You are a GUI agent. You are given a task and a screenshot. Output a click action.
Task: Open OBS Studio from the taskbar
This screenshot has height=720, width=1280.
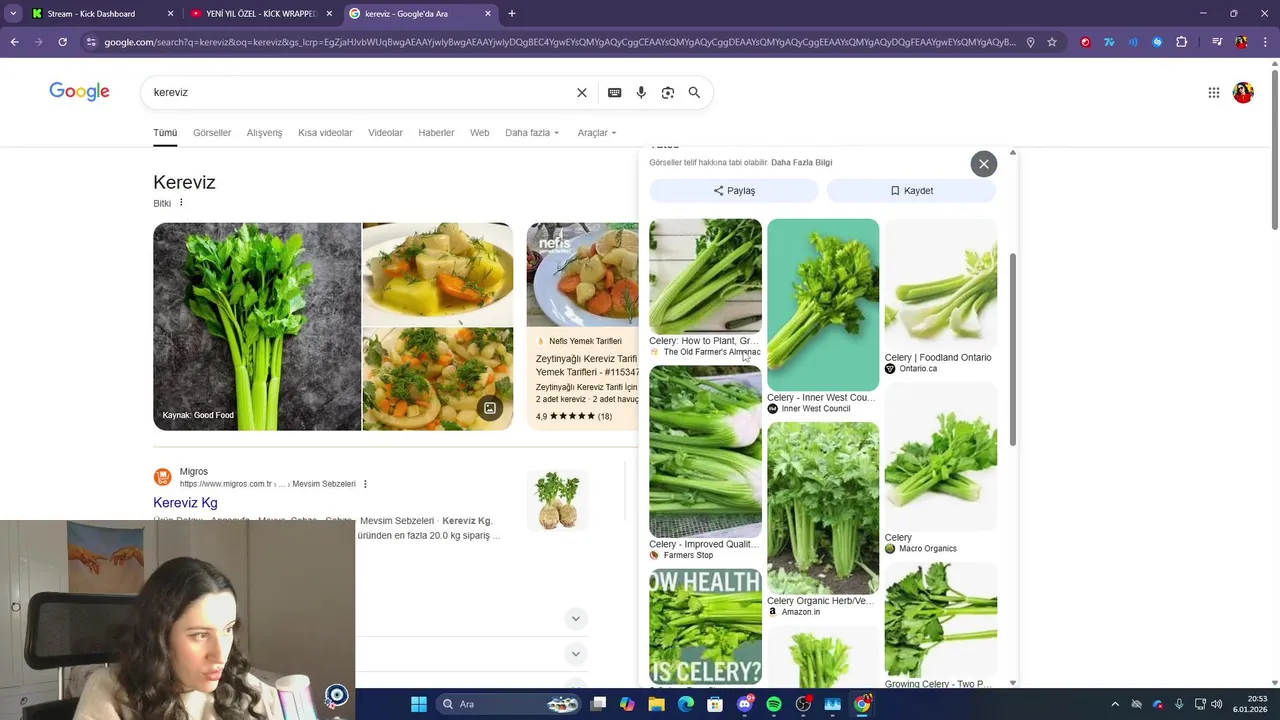pos(803,704)
